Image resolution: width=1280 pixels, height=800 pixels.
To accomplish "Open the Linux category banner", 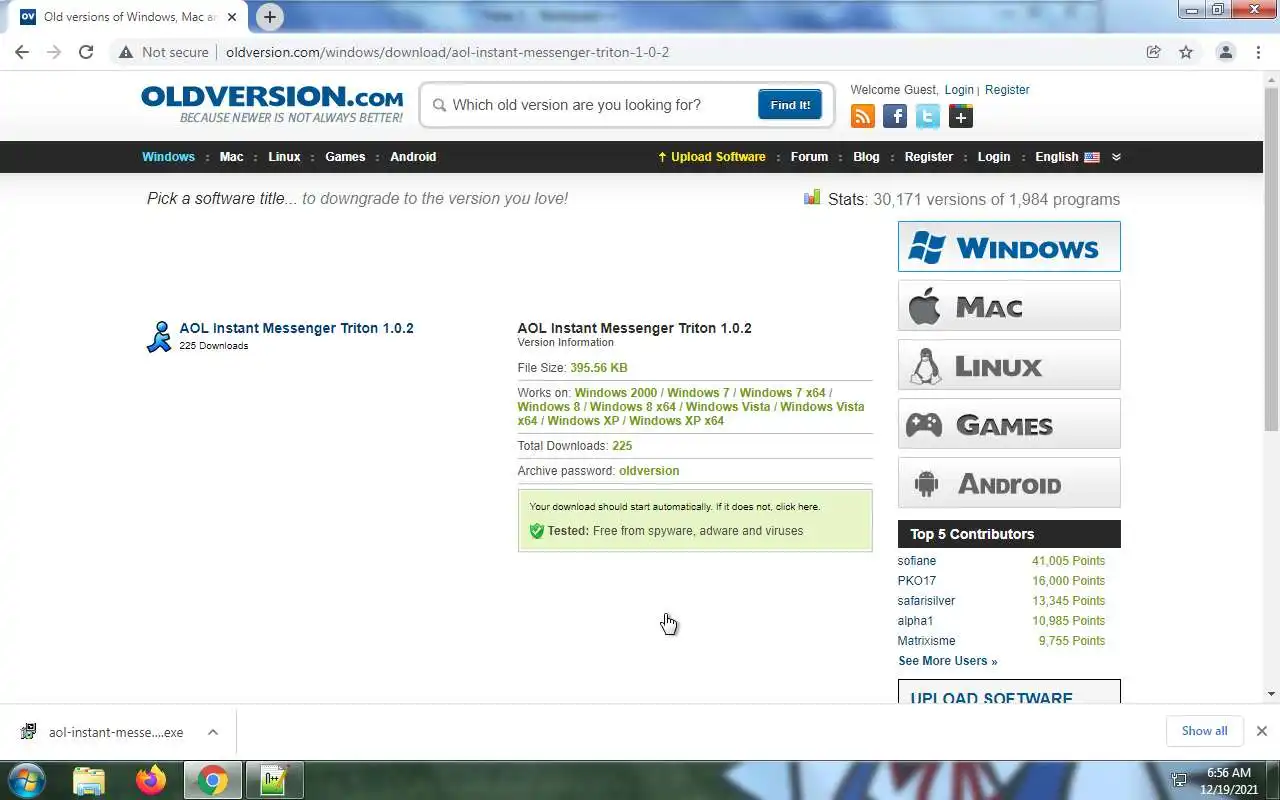I will (1009, 365).
